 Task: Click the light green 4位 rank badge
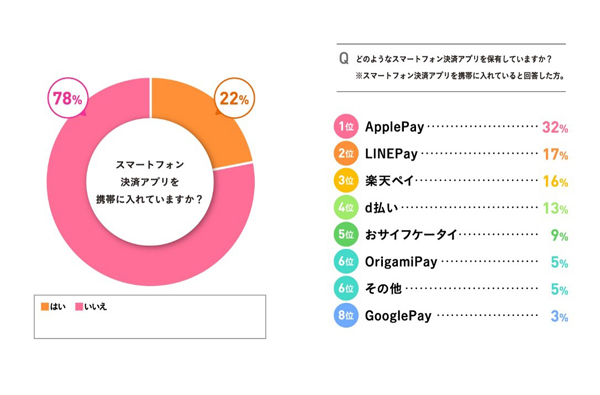(346, 207)
